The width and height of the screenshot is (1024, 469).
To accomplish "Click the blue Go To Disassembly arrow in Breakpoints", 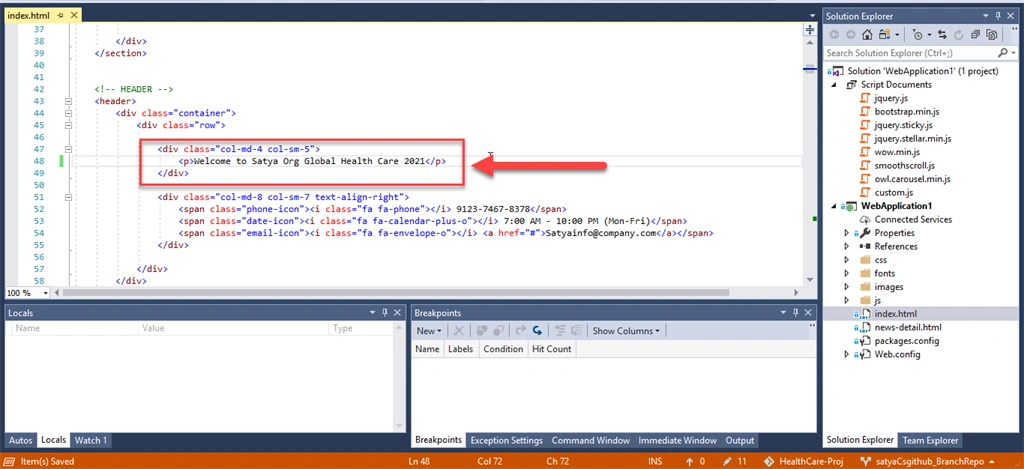I will coord(537,331).
